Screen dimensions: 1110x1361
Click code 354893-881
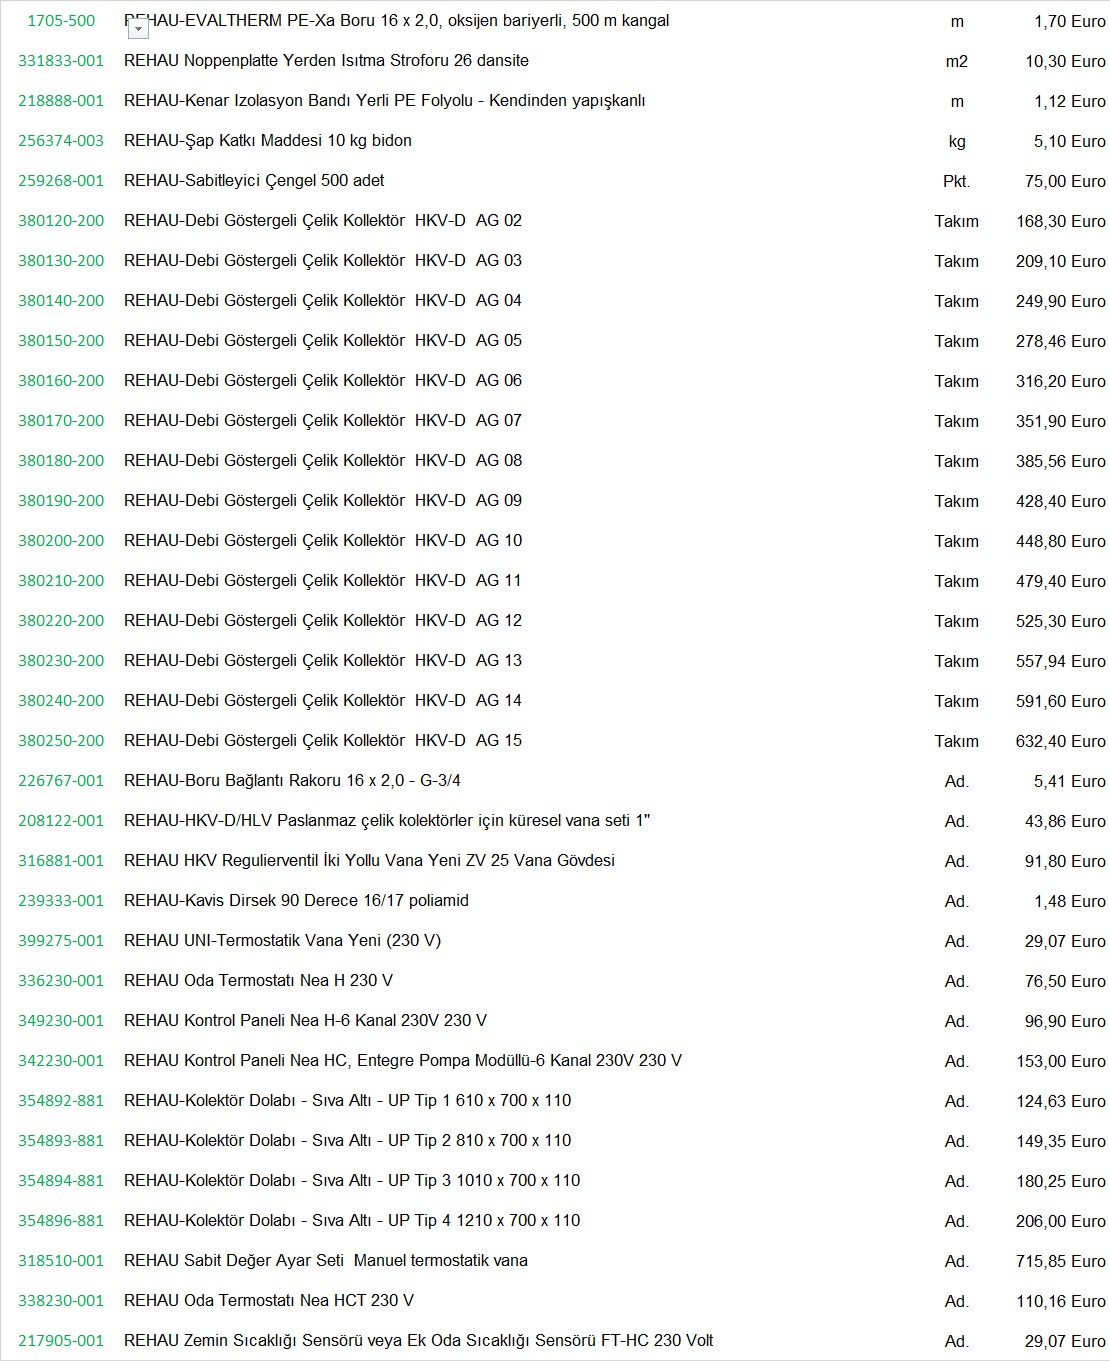[61, 1141]
